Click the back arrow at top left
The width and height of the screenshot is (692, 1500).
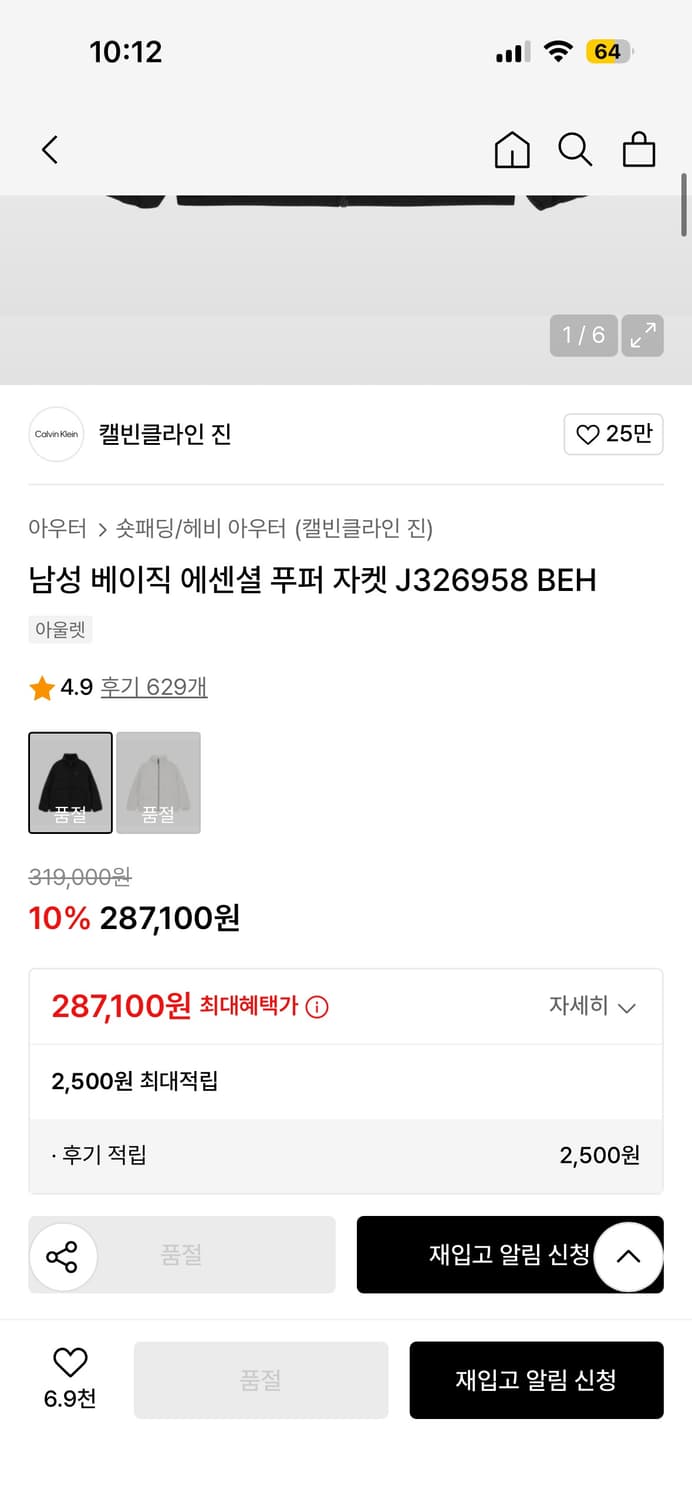point(50,149)
